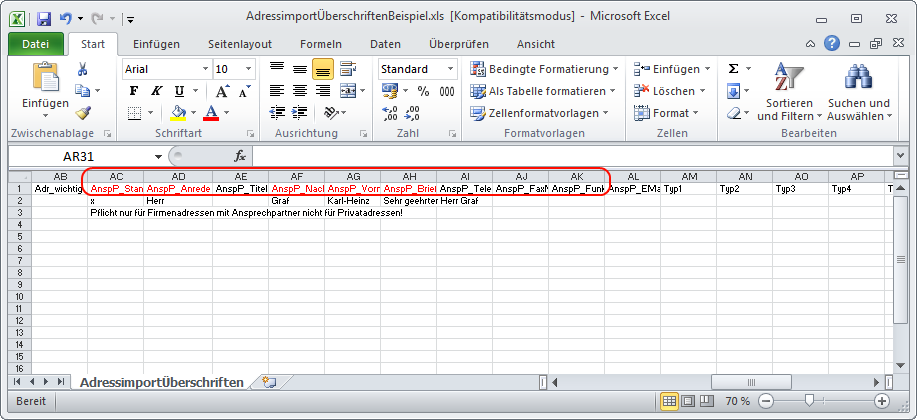917x420 pixels.
Task: Click the Fill down arrow icon
Action: pos(733,91)
